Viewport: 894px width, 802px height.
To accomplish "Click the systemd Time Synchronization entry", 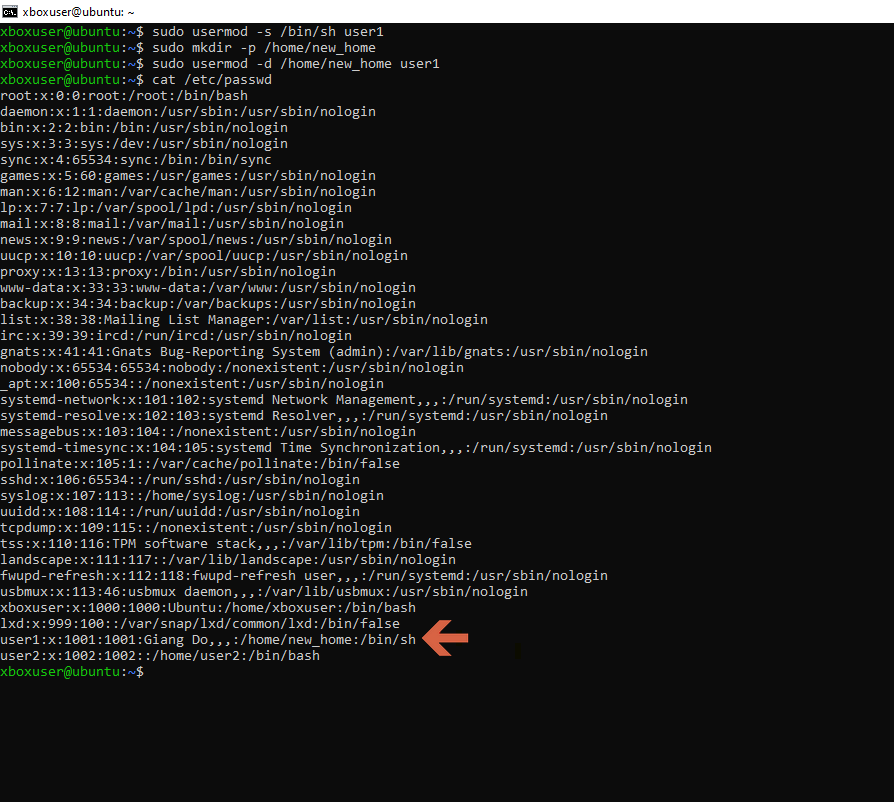I will 356,448.
